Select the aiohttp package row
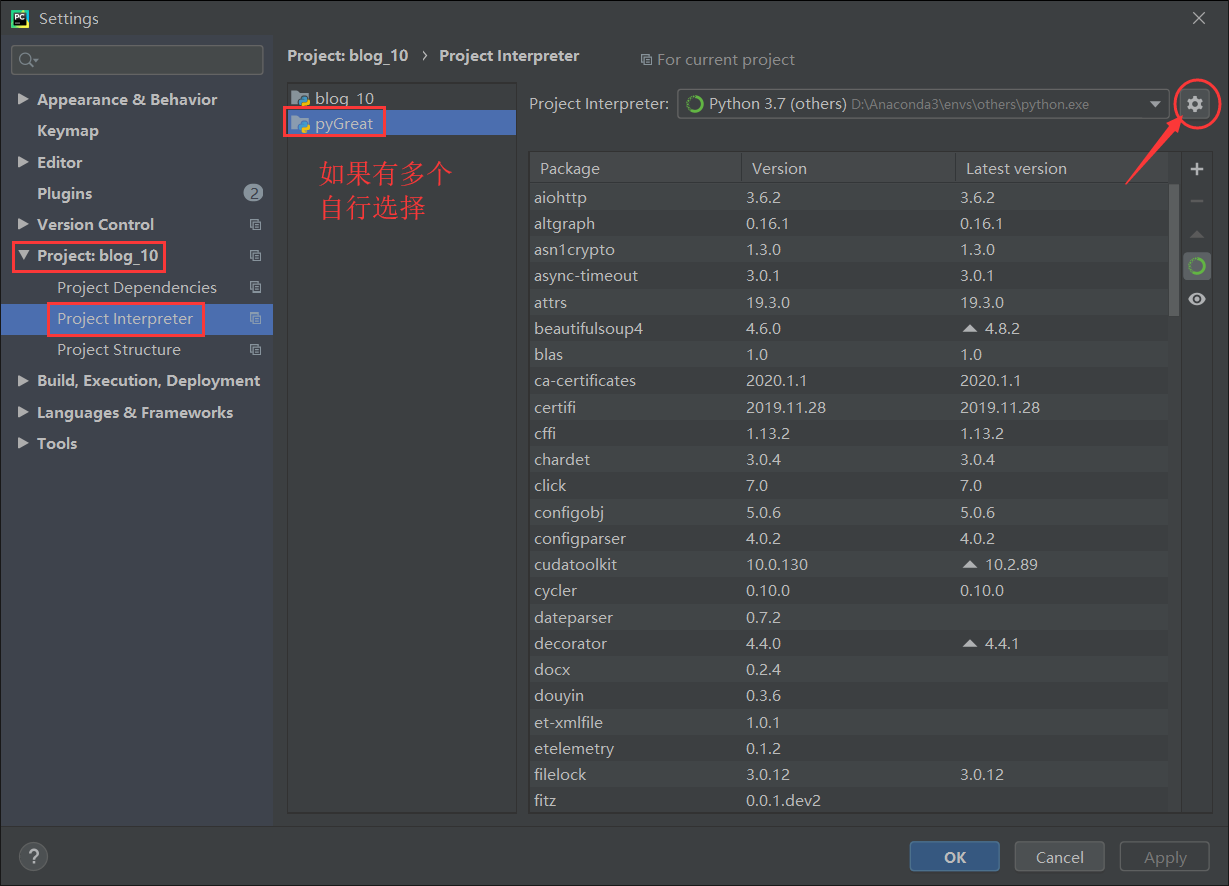The height and width of the screenshot is (886, 1229). (848, 197)
